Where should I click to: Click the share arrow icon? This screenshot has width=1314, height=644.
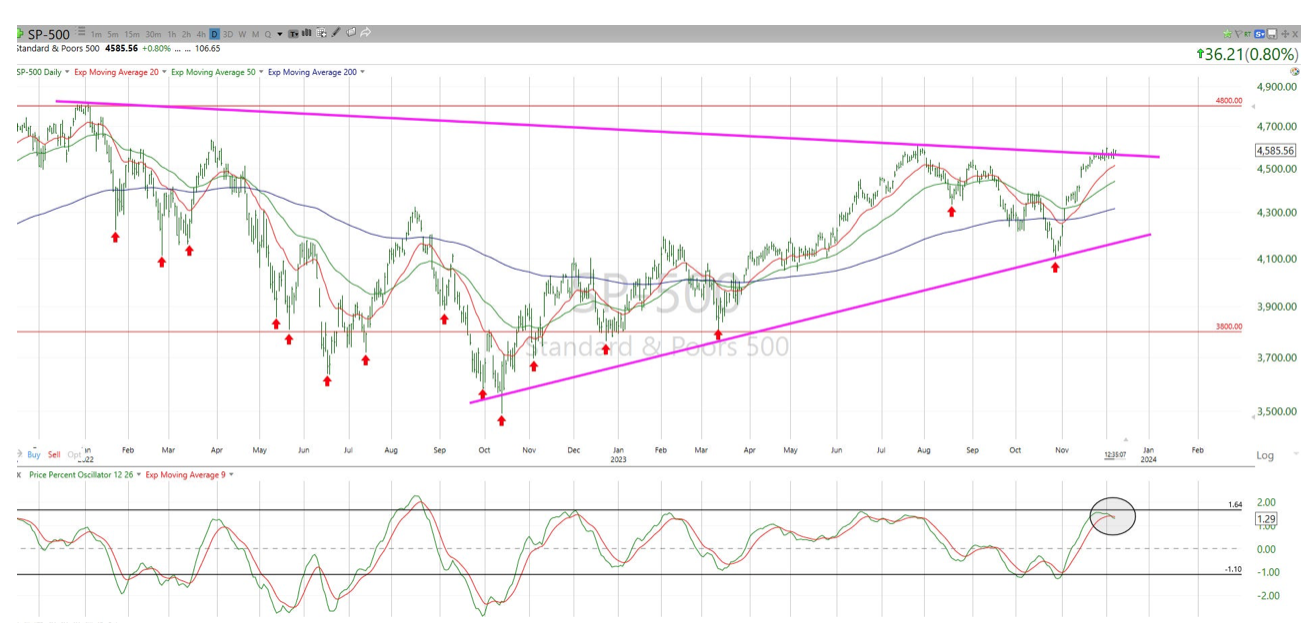pyautogui.click(x=366, y=32)
